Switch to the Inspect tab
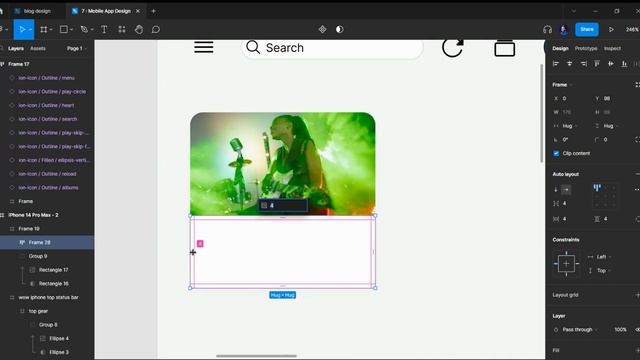640x360 pixels. [x=612, y=48]
